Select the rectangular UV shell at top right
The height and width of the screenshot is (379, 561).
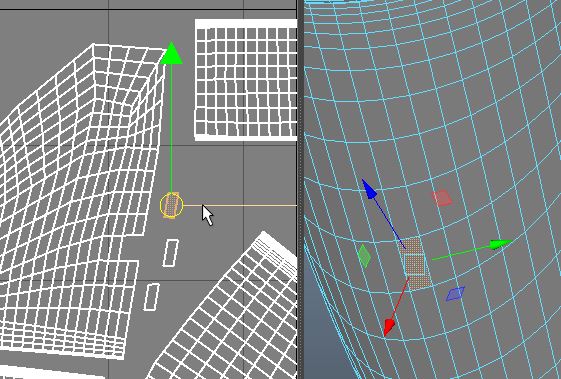(246, 80)
